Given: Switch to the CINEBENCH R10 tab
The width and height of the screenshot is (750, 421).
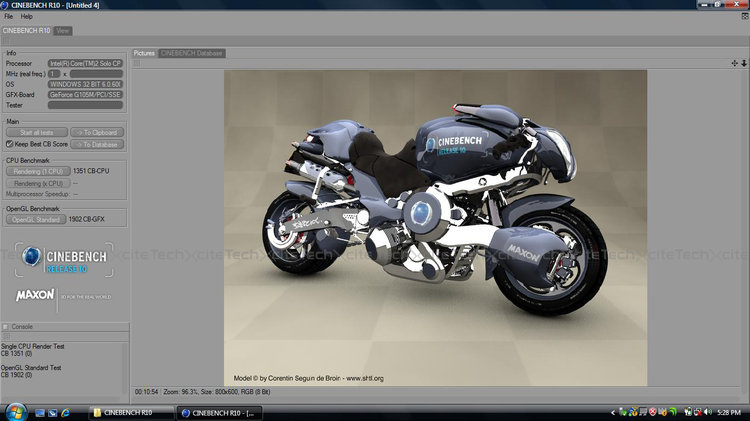Looking at the screenshot, I should (26, 31).
